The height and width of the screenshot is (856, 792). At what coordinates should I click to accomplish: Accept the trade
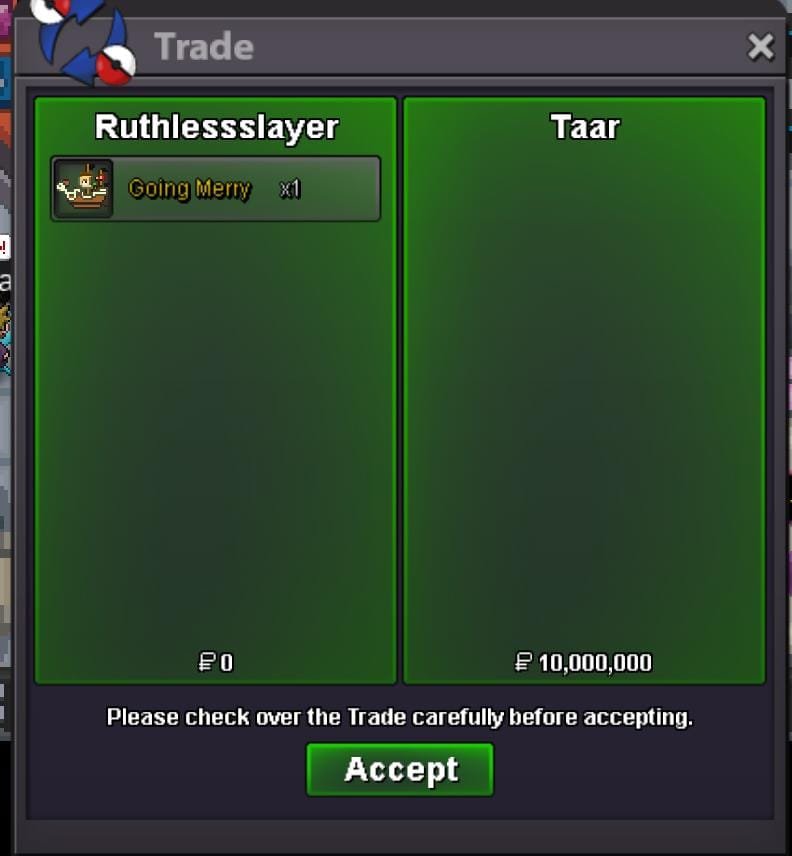click(x=400, y=770)
